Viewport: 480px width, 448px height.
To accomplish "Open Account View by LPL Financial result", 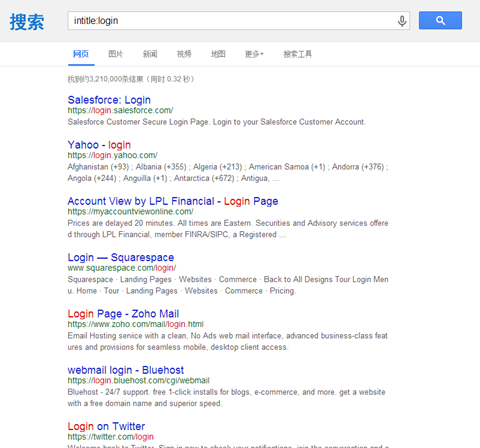I will 173,201.
